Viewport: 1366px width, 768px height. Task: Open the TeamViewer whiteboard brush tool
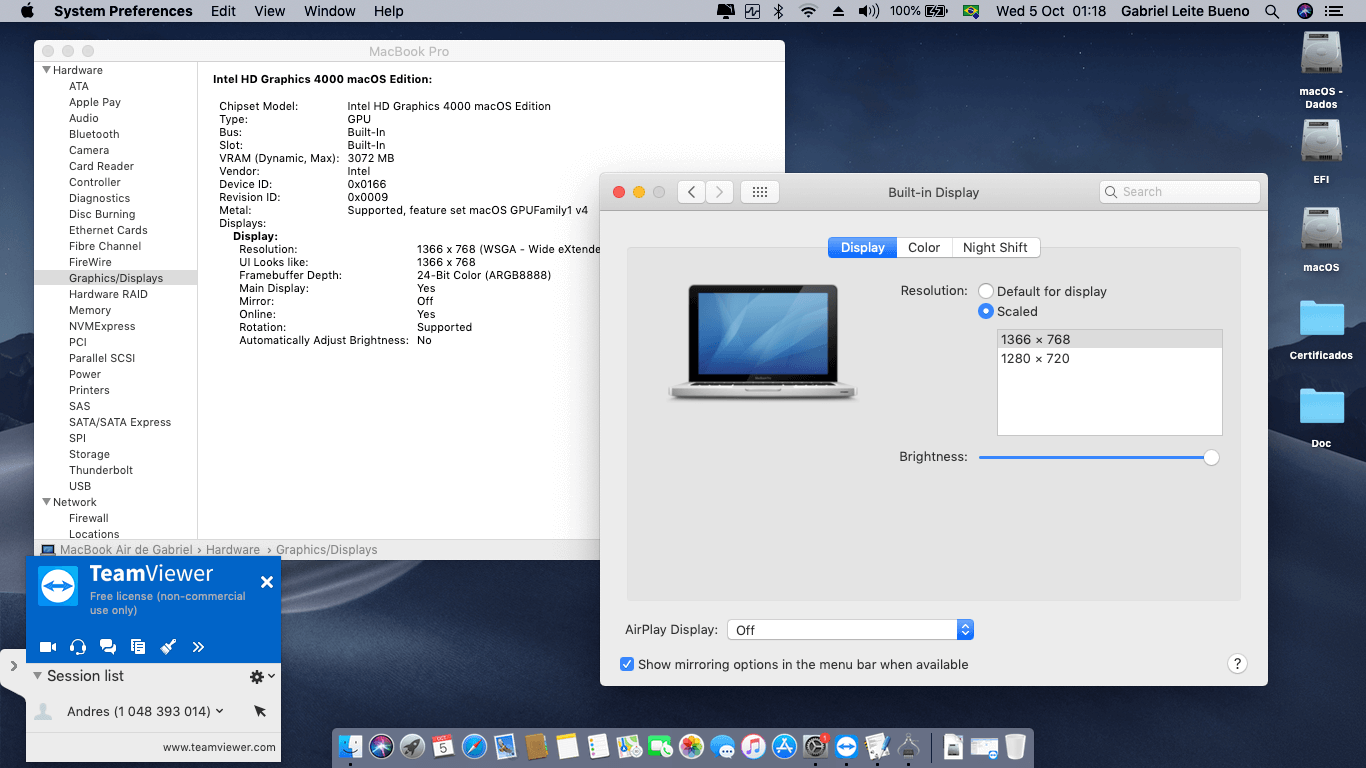(168, 647)
